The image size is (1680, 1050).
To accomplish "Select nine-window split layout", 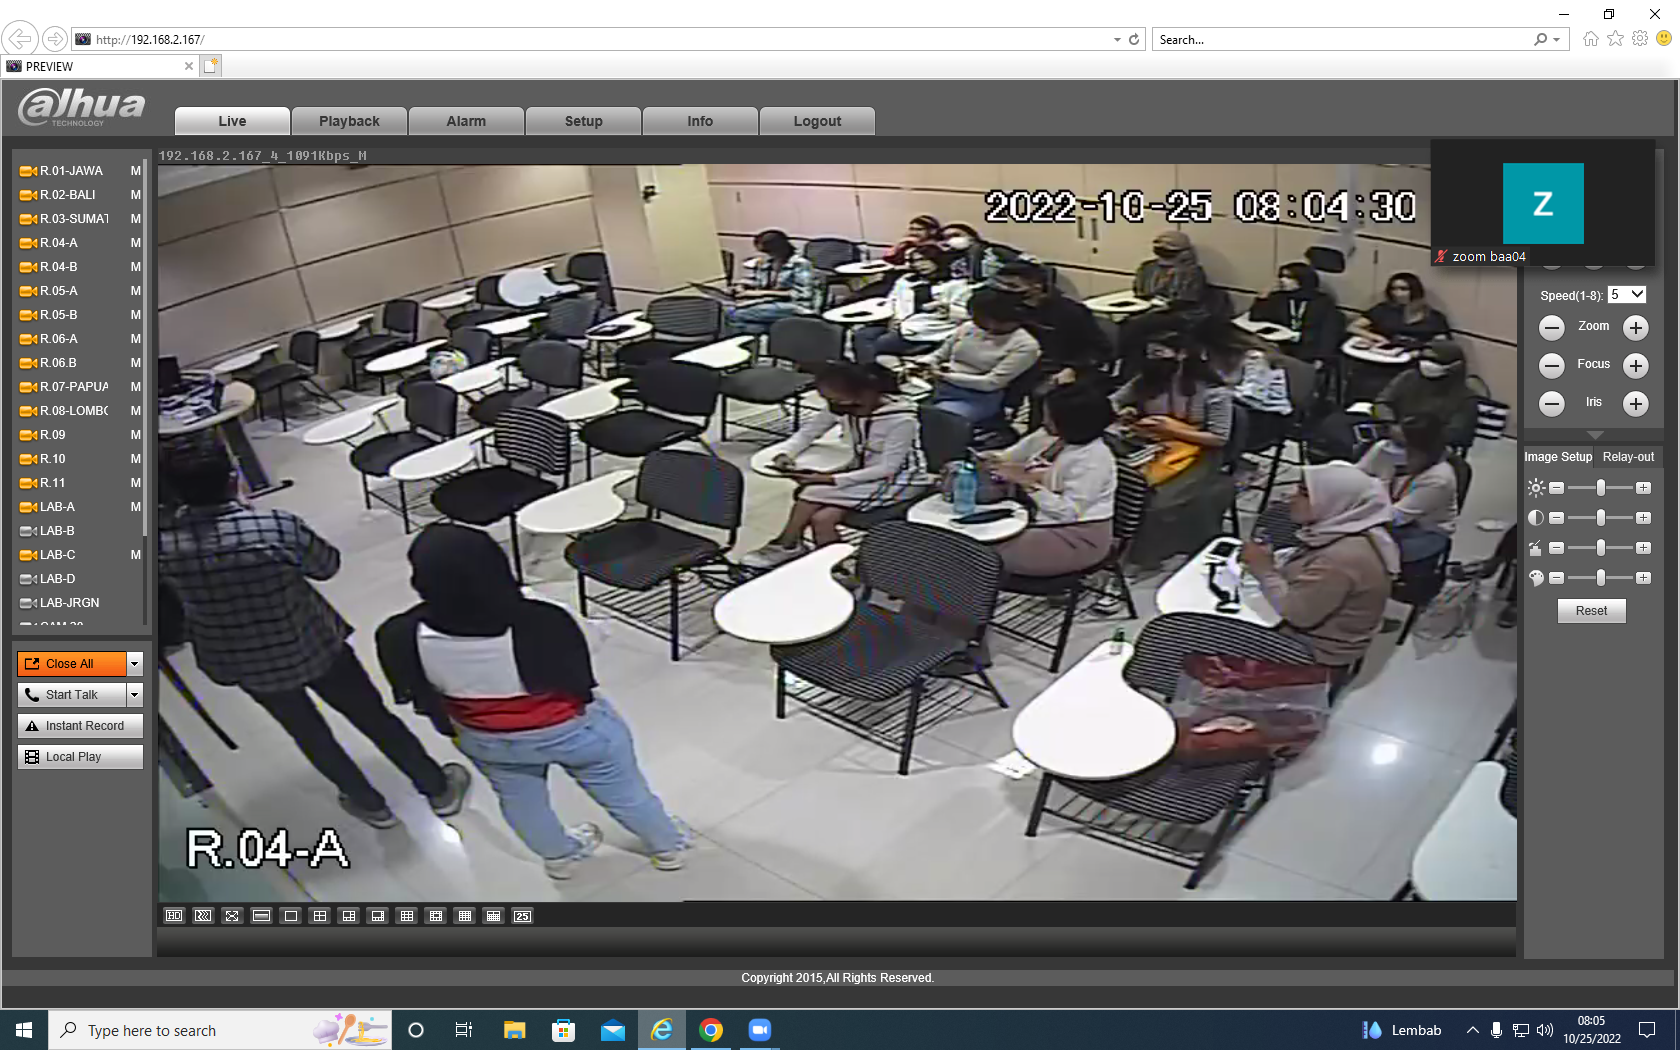I will click(x=406, y=916).
